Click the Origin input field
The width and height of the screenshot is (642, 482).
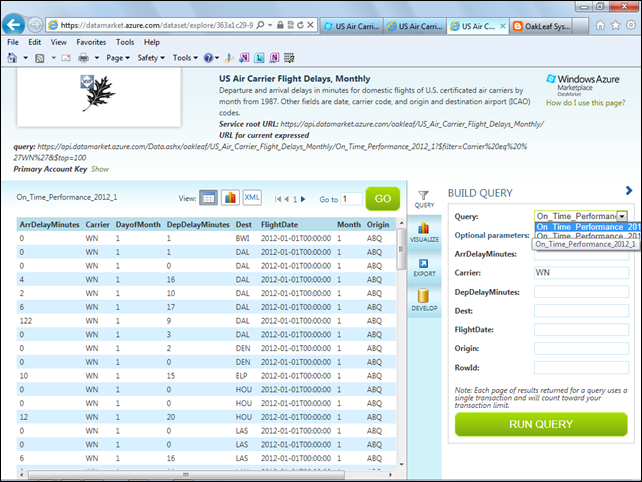click(581, 348)
